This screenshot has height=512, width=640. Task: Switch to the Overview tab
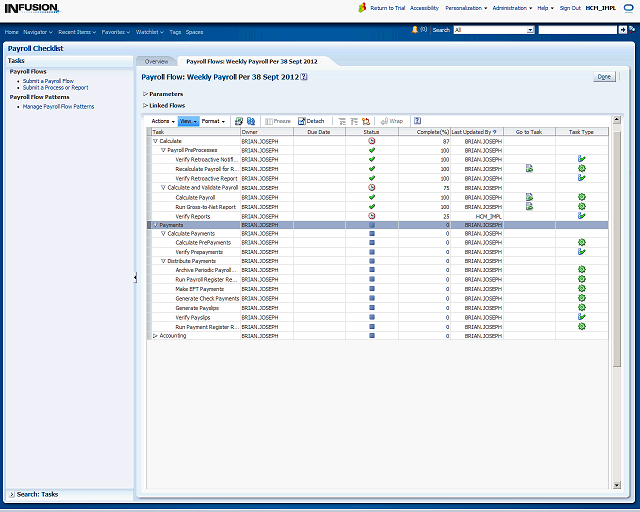coord(157,61)
